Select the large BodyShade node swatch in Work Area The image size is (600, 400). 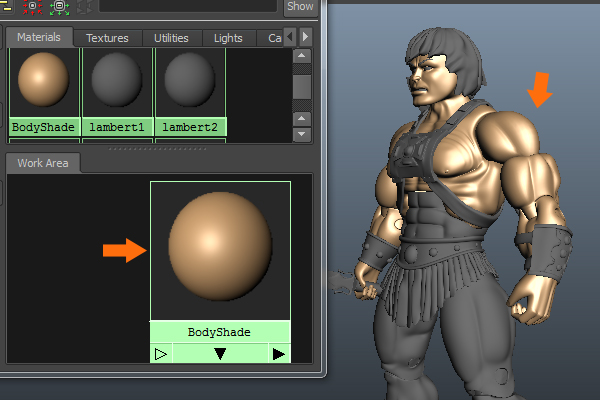coord(220,251)
